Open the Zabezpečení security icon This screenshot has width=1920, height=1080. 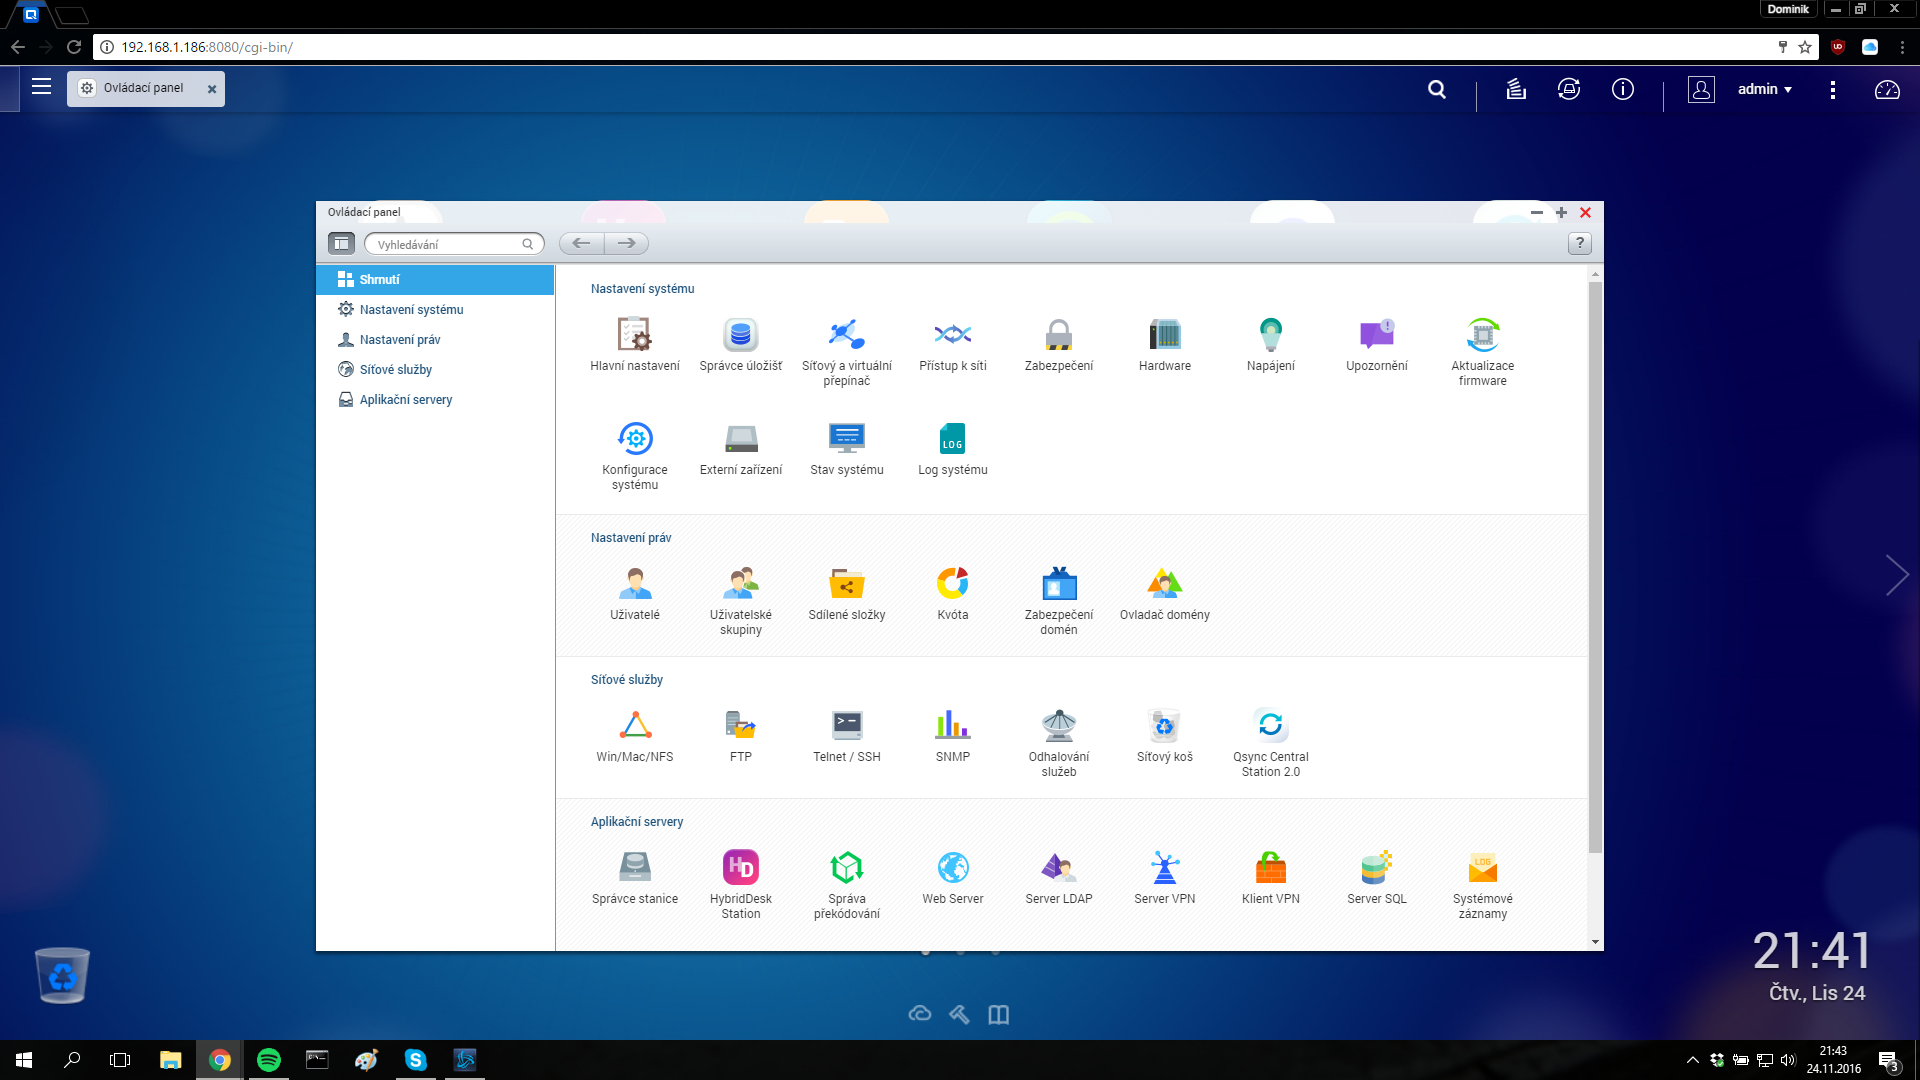(x=1058, y=335)
